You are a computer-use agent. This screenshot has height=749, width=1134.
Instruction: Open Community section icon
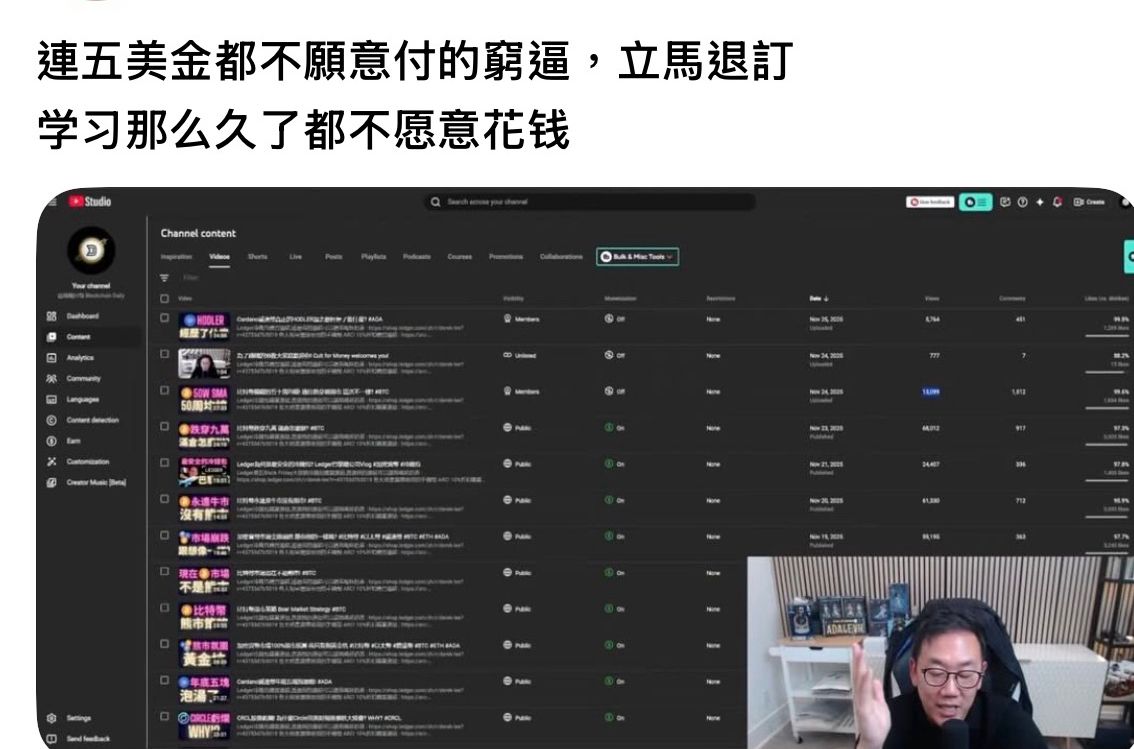point(51,378)
